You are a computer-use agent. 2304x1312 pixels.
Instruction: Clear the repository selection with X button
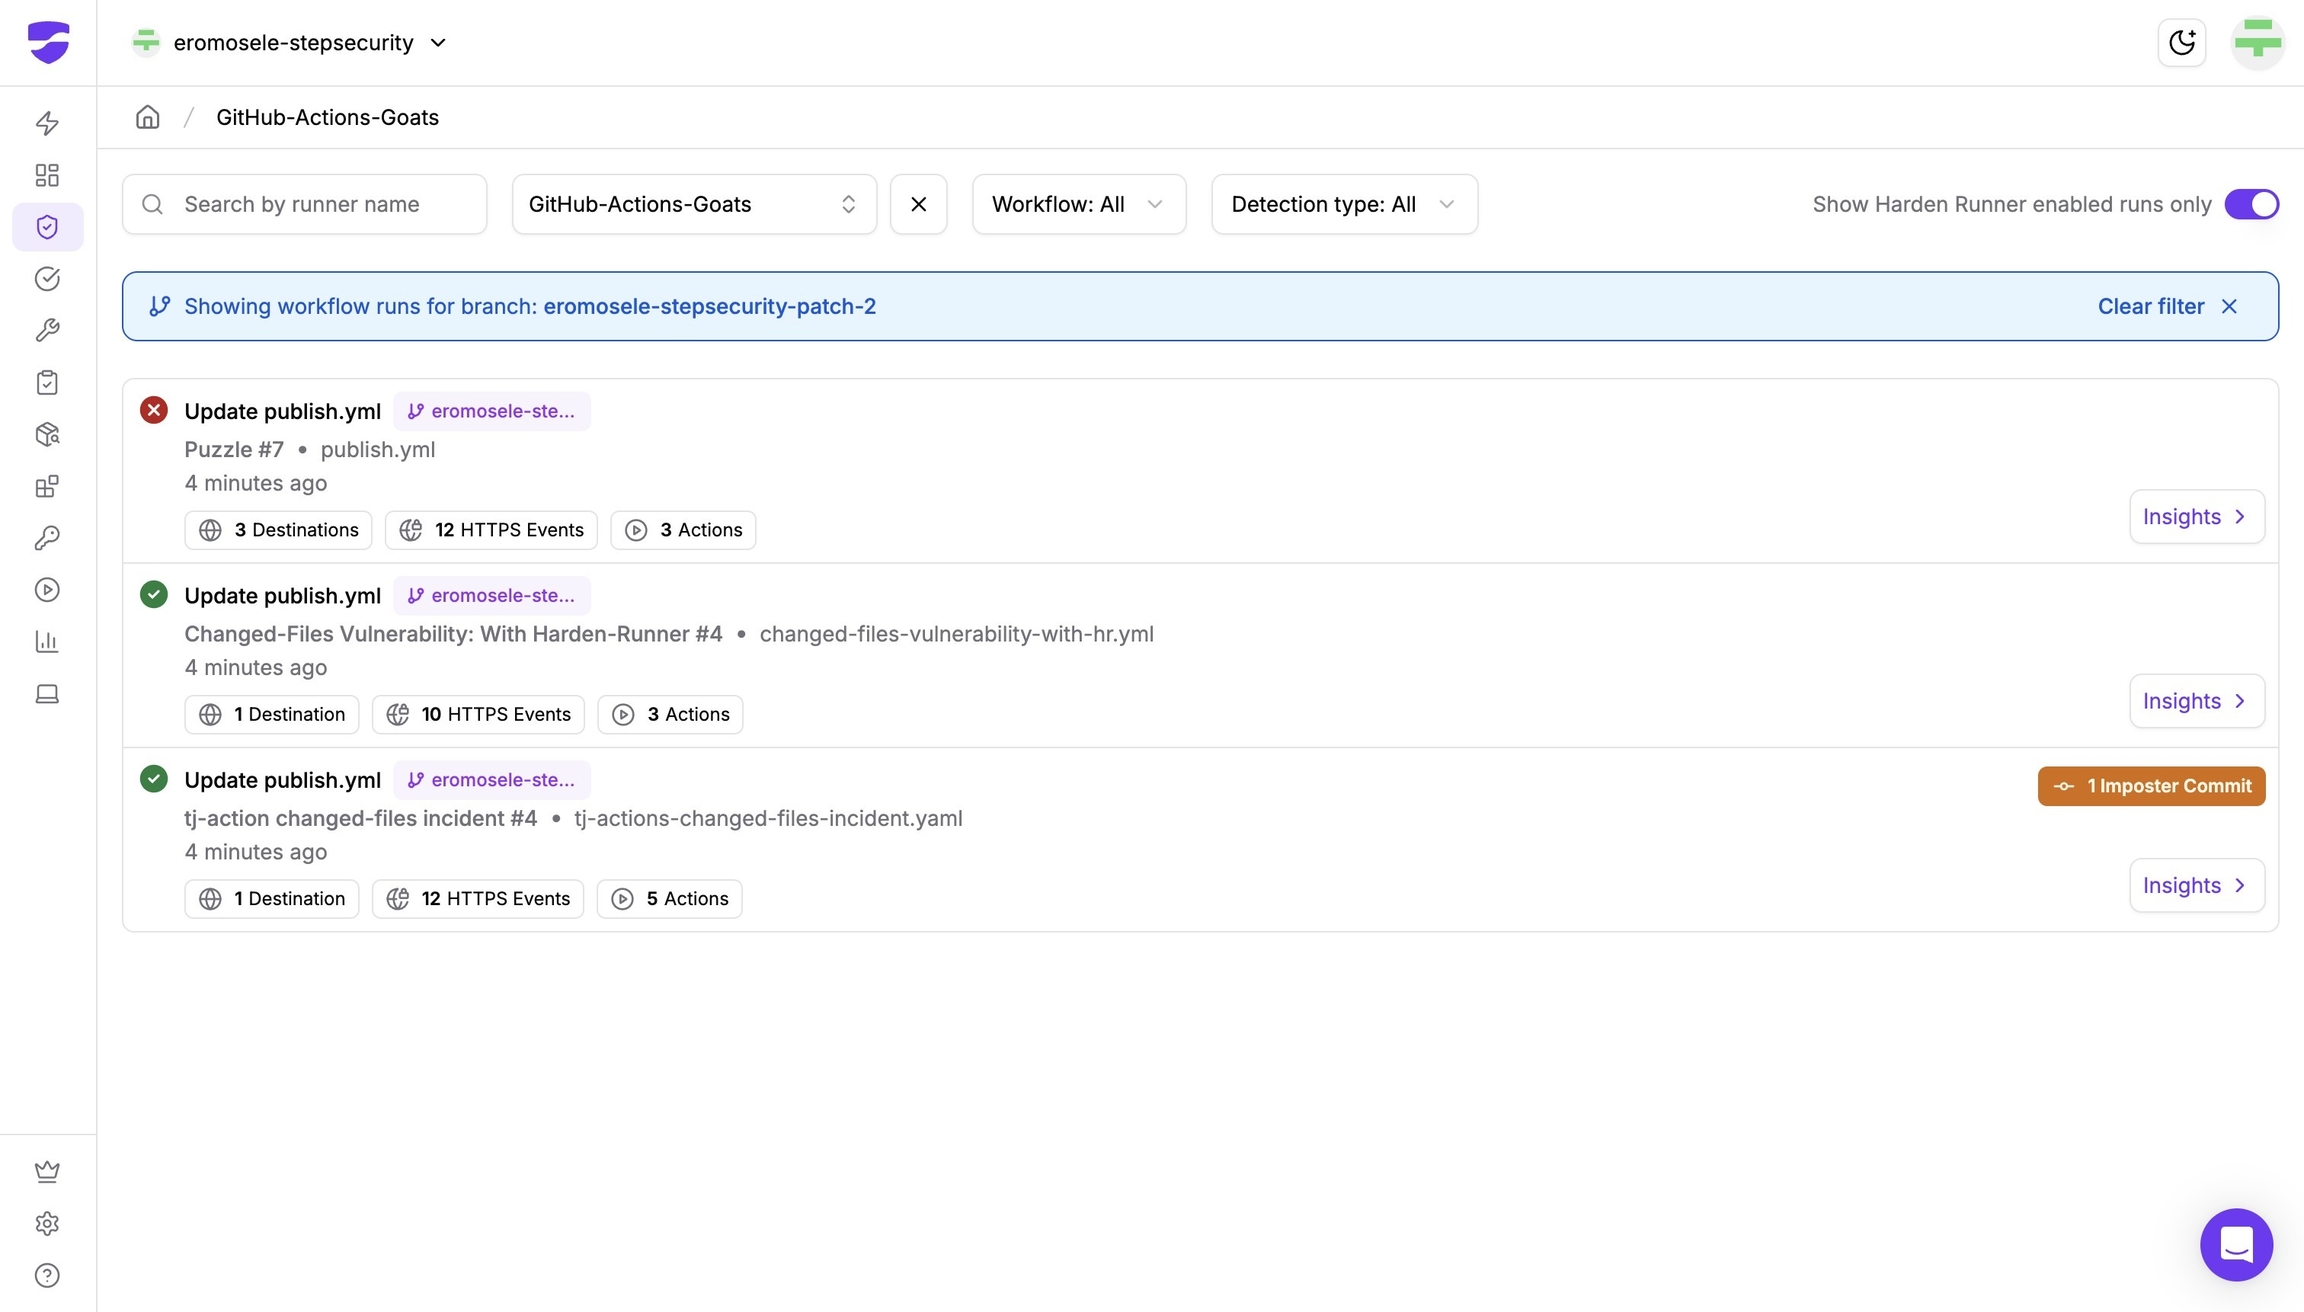(918, 204)
